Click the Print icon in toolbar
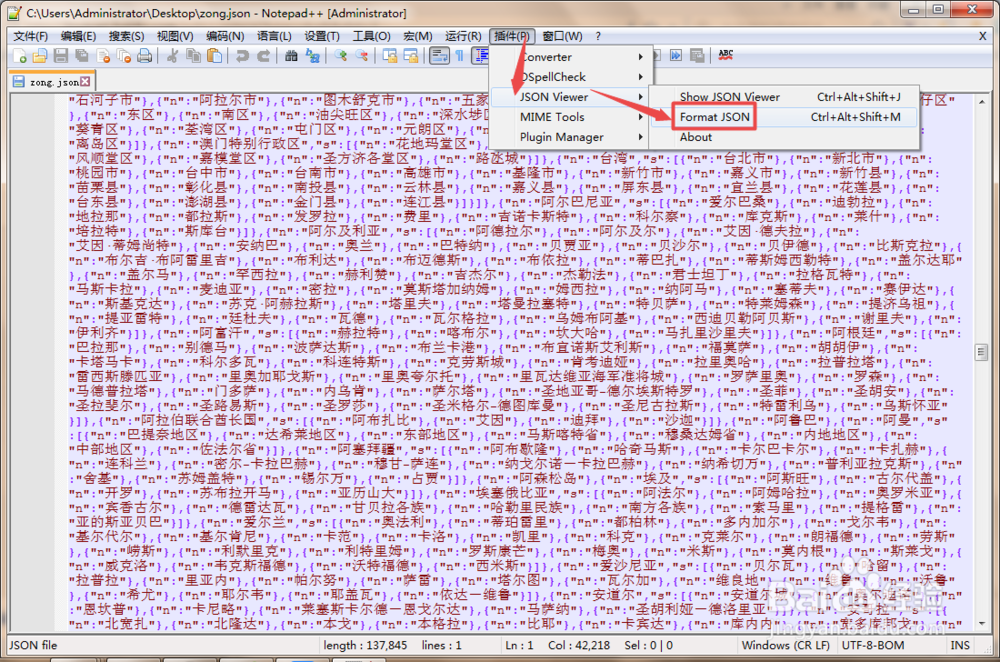 145,56
